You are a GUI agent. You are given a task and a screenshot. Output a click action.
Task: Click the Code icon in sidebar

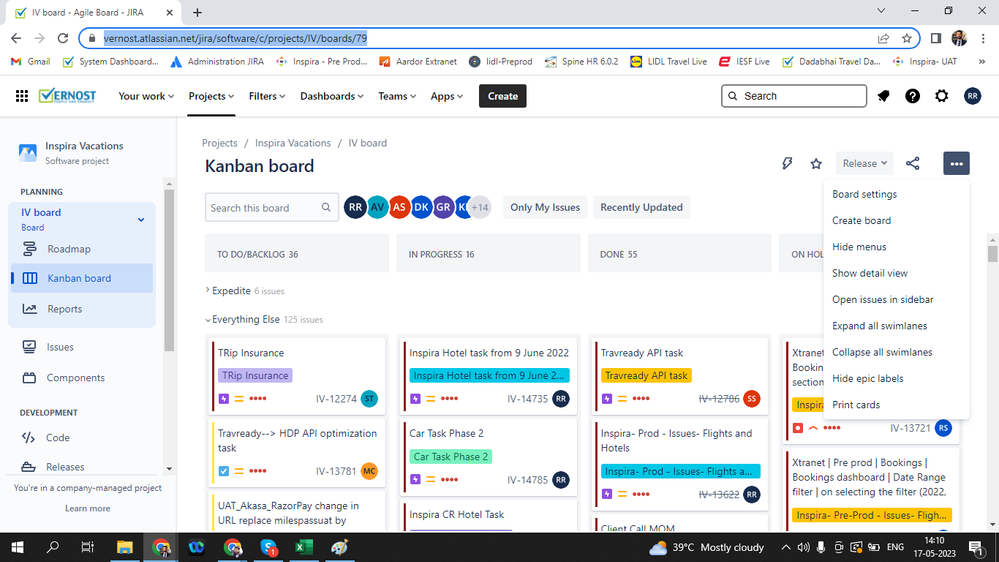click(28, 438)
